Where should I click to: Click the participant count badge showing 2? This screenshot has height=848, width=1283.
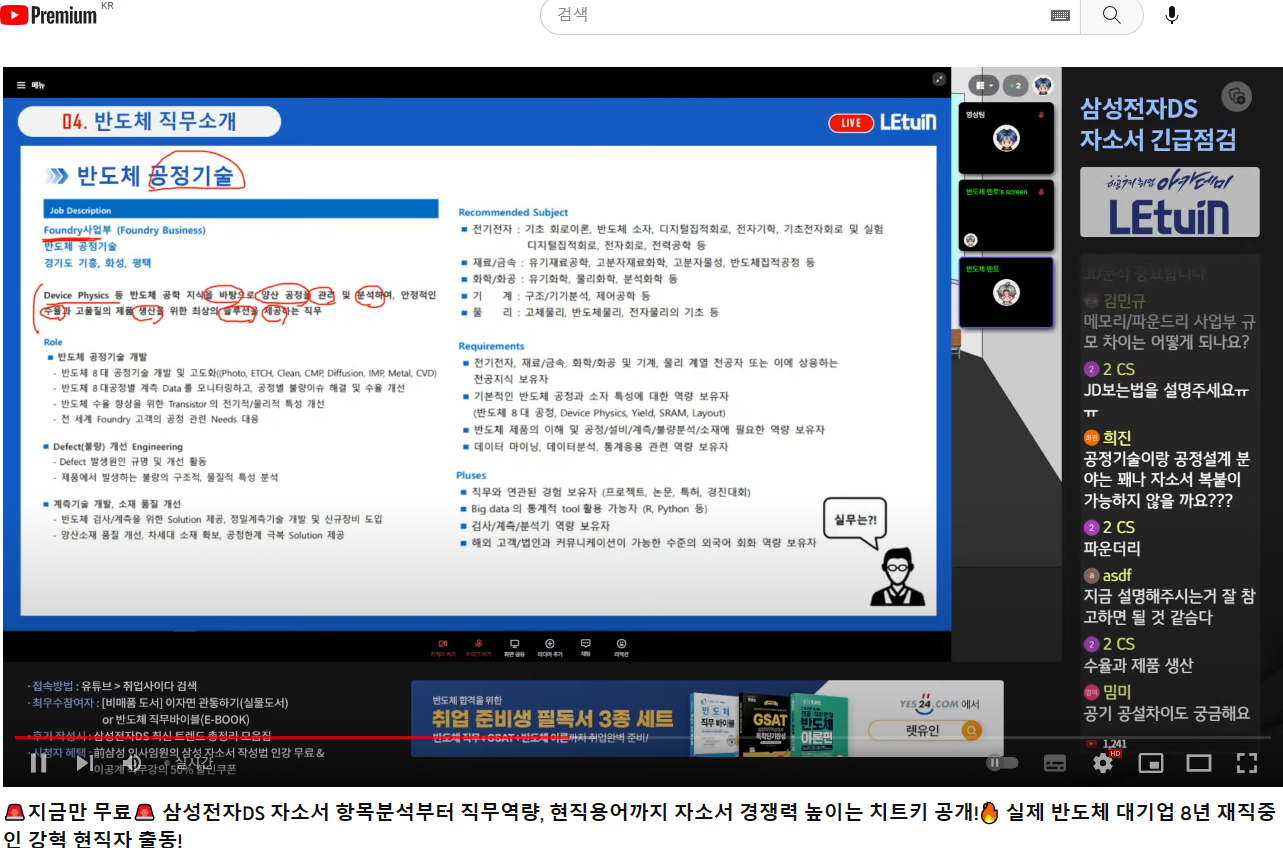pyautogui.click(x=1015, y=85)
